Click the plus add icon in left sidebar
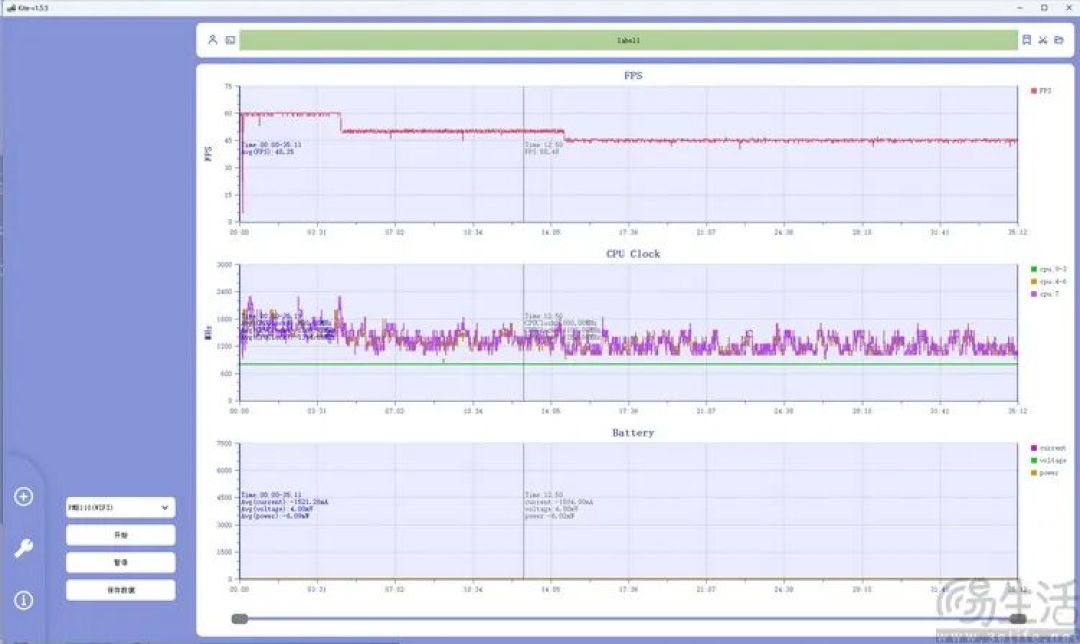The height and width of the screenshot is (644, 1080). (x=23, y=497)
